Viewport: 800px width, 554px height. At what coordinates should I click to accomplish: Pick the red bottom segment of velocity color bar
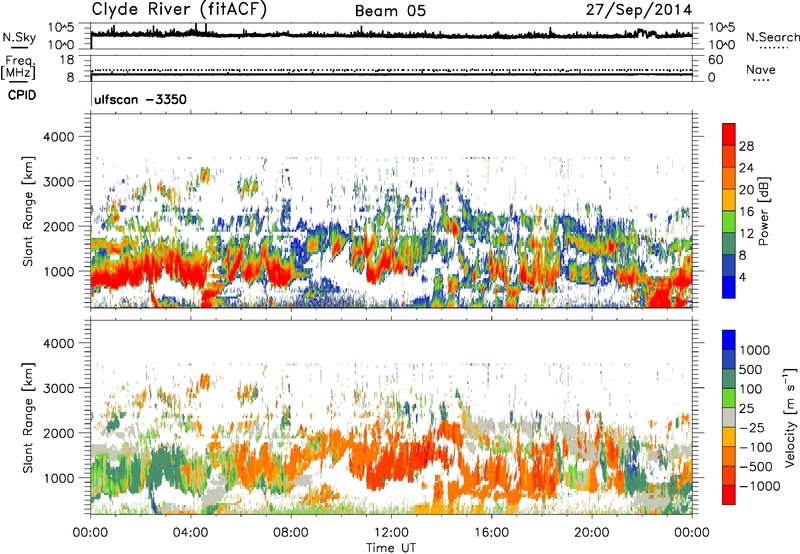729,495
